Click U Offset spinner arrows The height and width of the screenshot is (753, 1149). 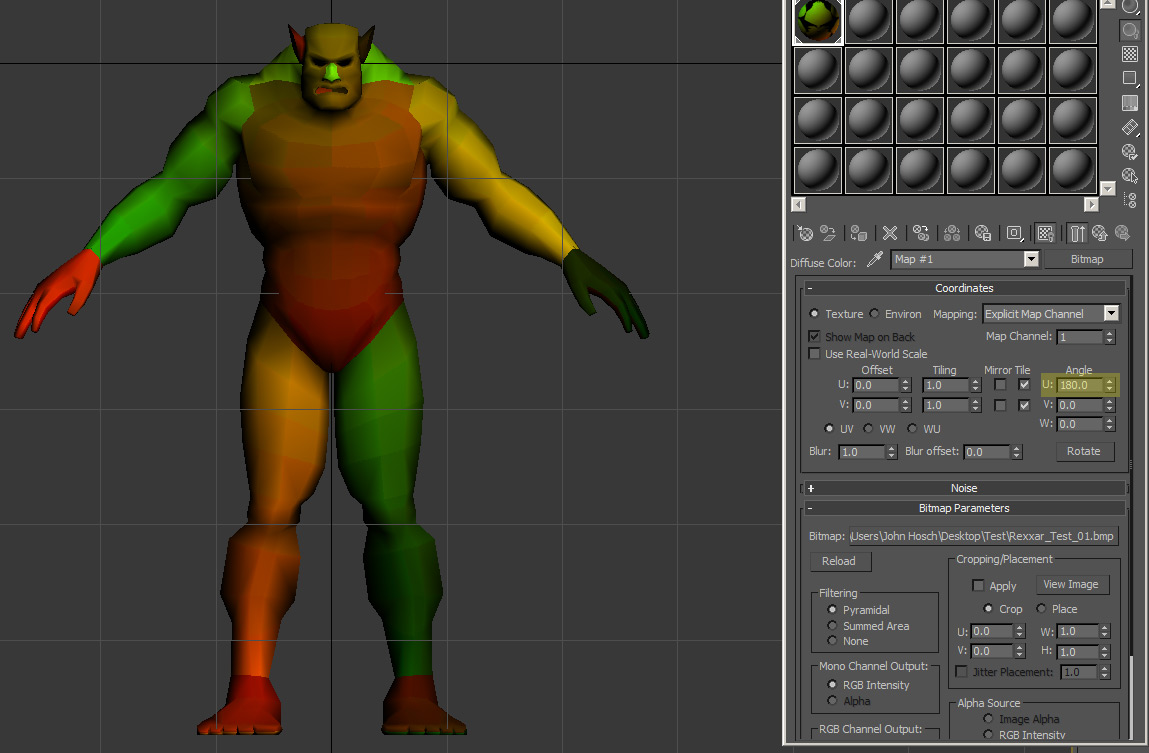pyautogui.click(x=906, y=385)
